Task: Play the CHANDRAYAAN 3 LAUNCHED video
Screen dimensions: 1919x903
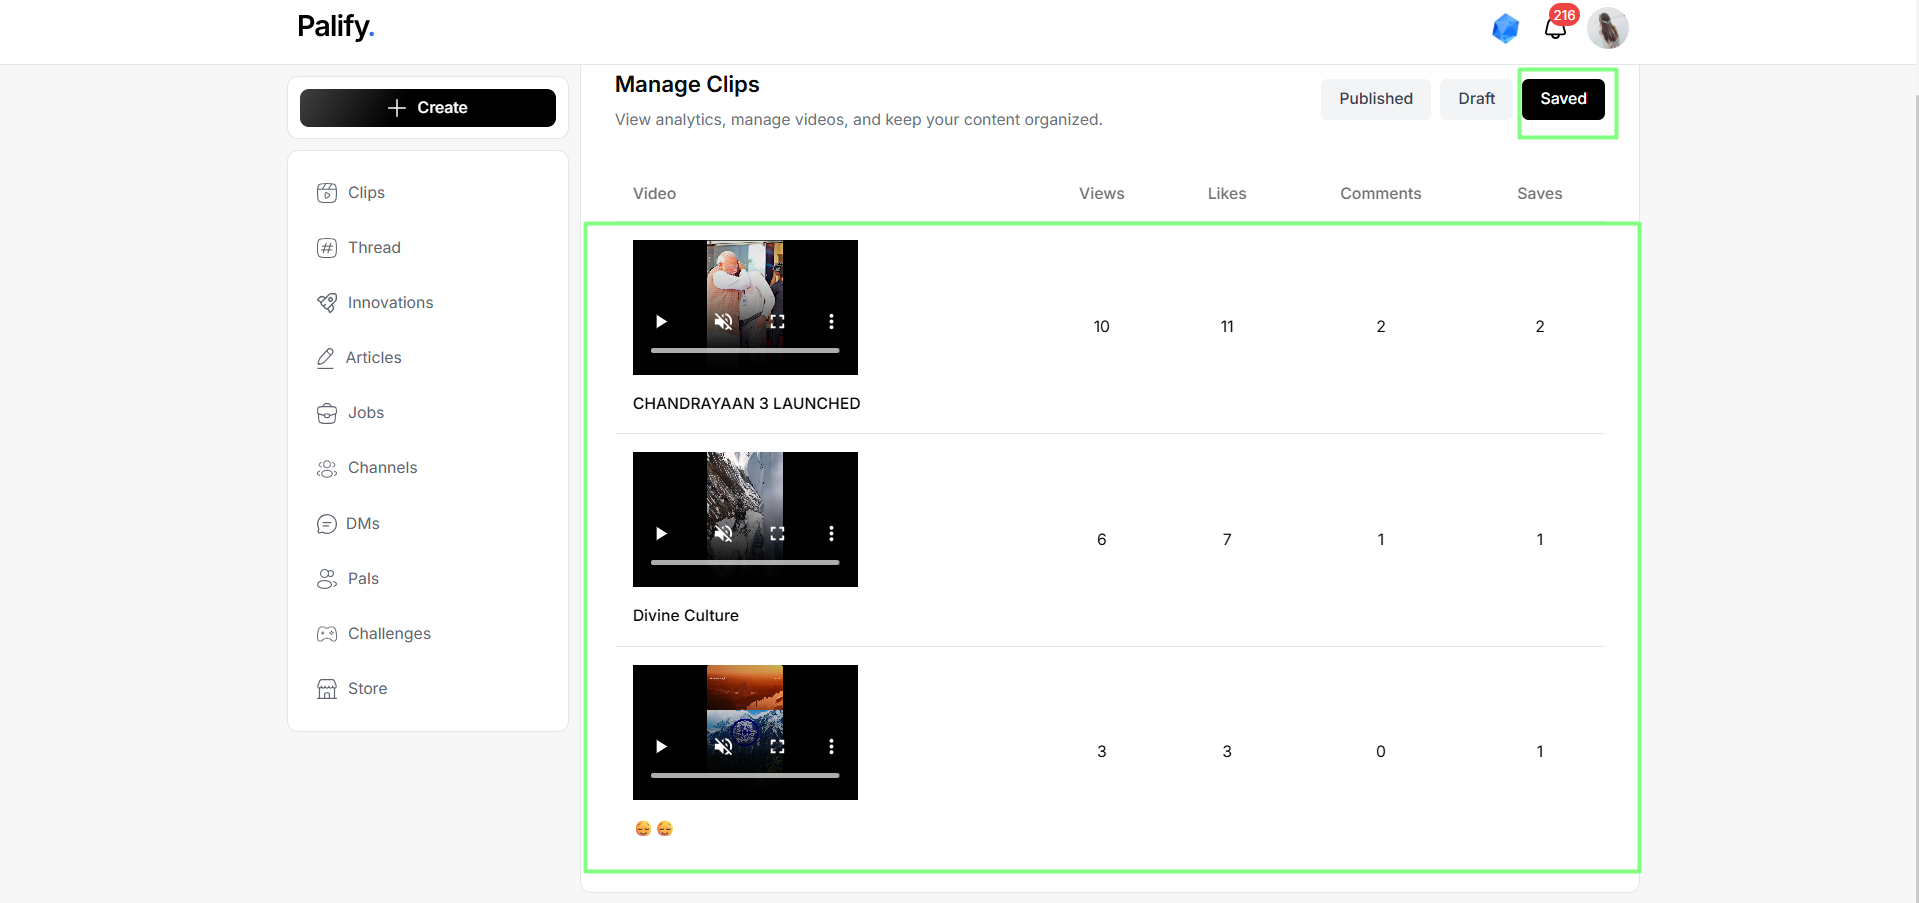Action: tap(661, 321)
